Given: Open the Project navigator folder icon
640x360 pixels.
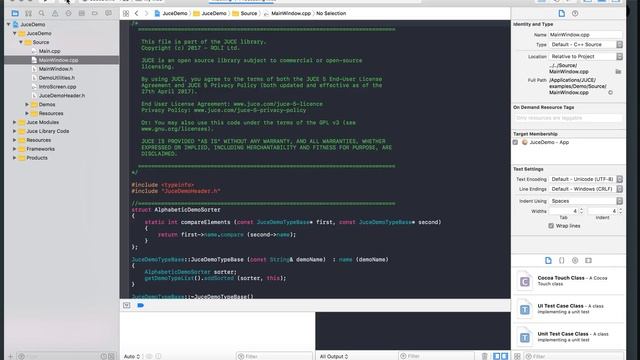Looking at the screenshot, I should point(15,13).
